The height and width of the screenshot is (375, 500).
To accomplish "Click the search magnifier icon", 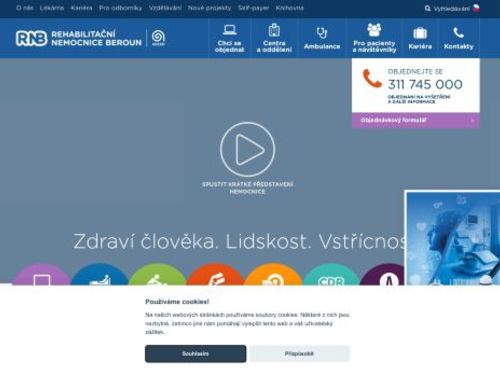I will (x=428, y=8).
